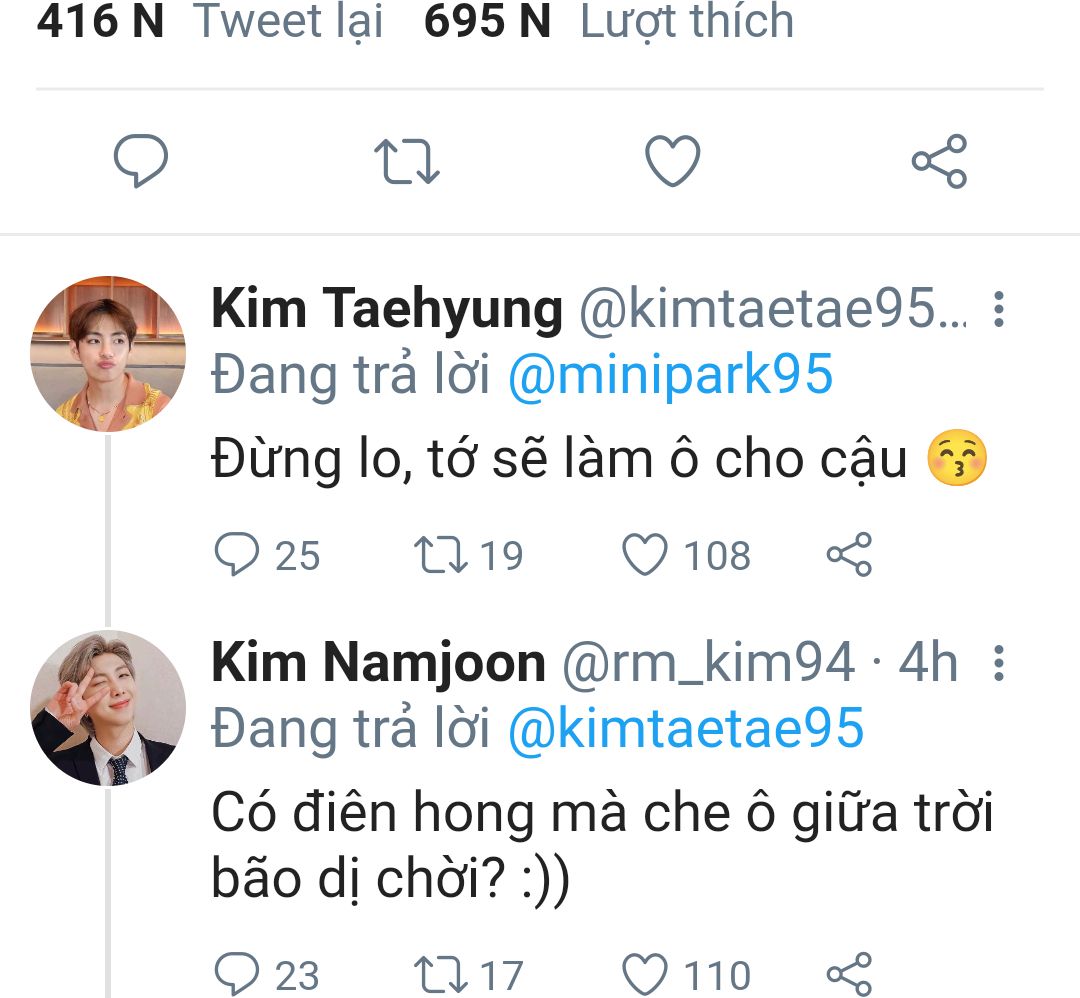Open Kim Taehyung's profile picture

pyautogui.click(x=108, y=353)
